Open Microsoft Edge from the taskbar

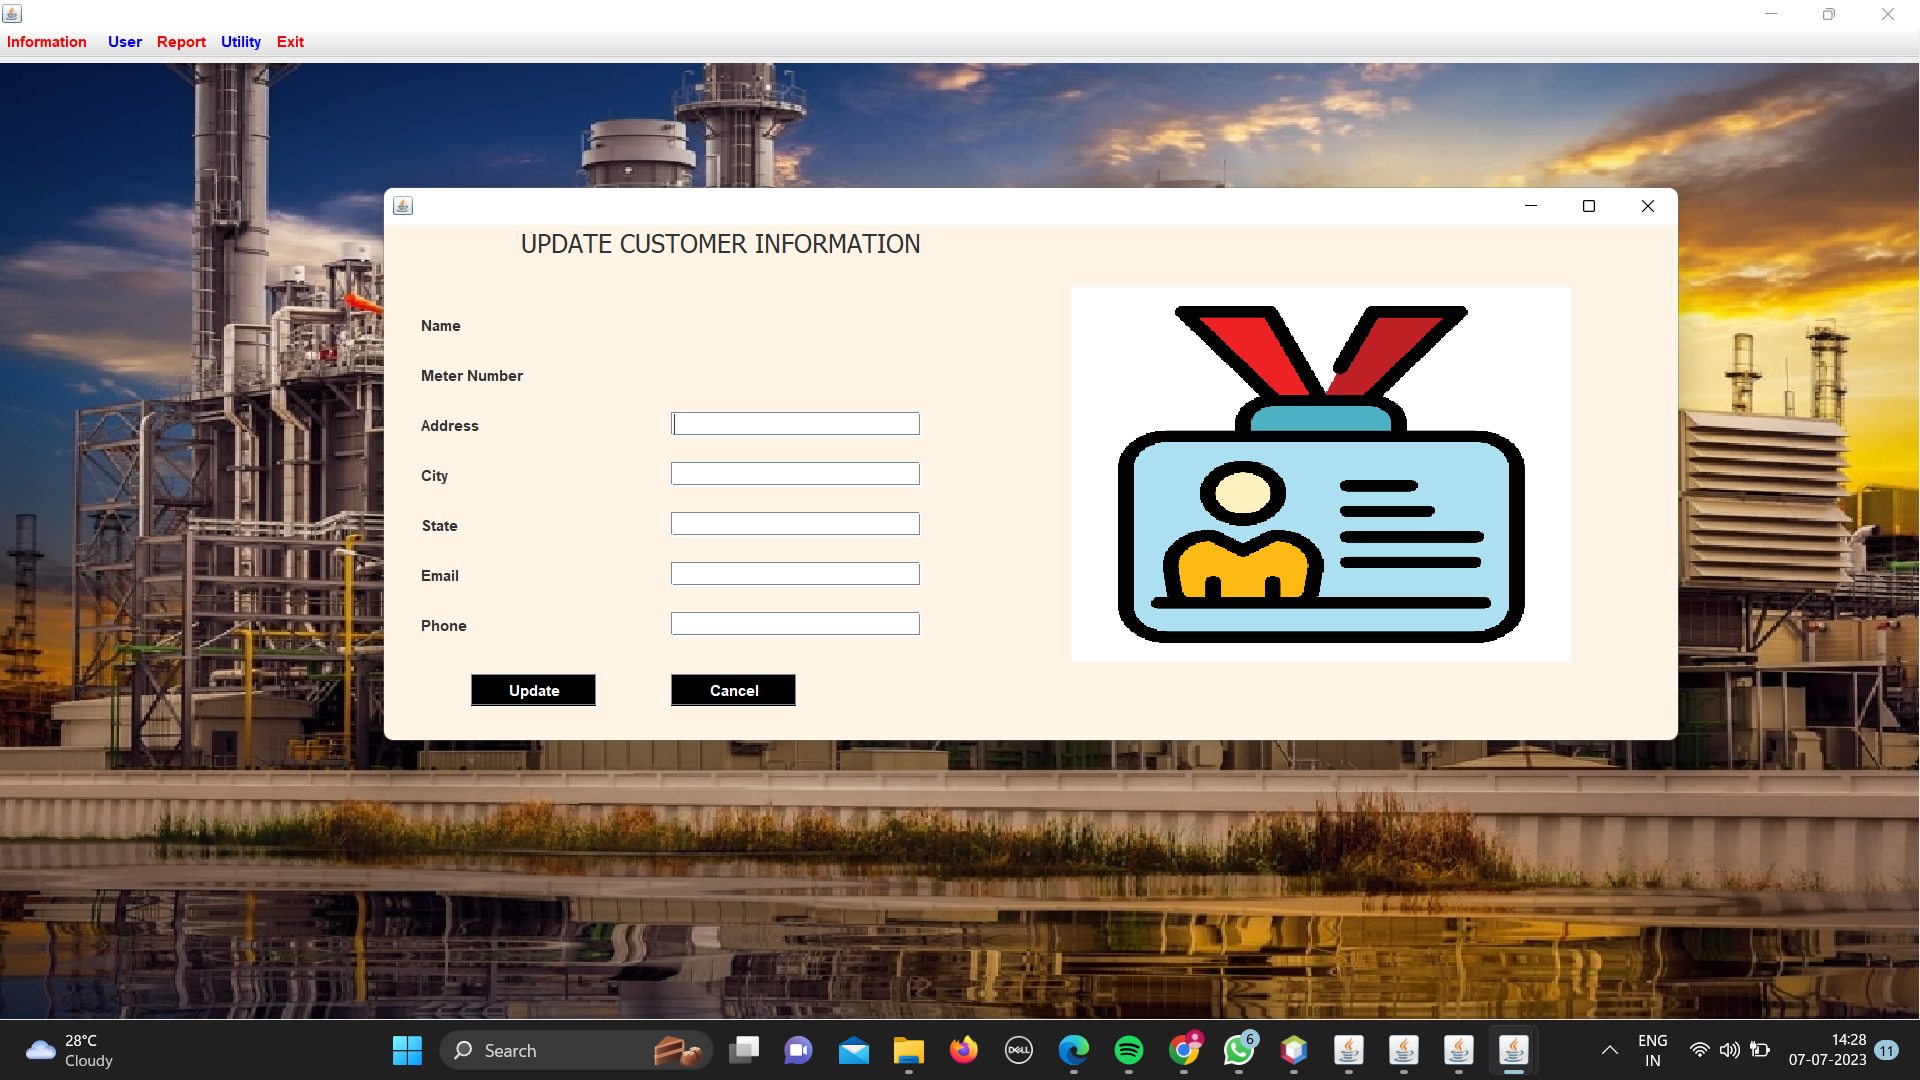(x=1074, y=1051)
